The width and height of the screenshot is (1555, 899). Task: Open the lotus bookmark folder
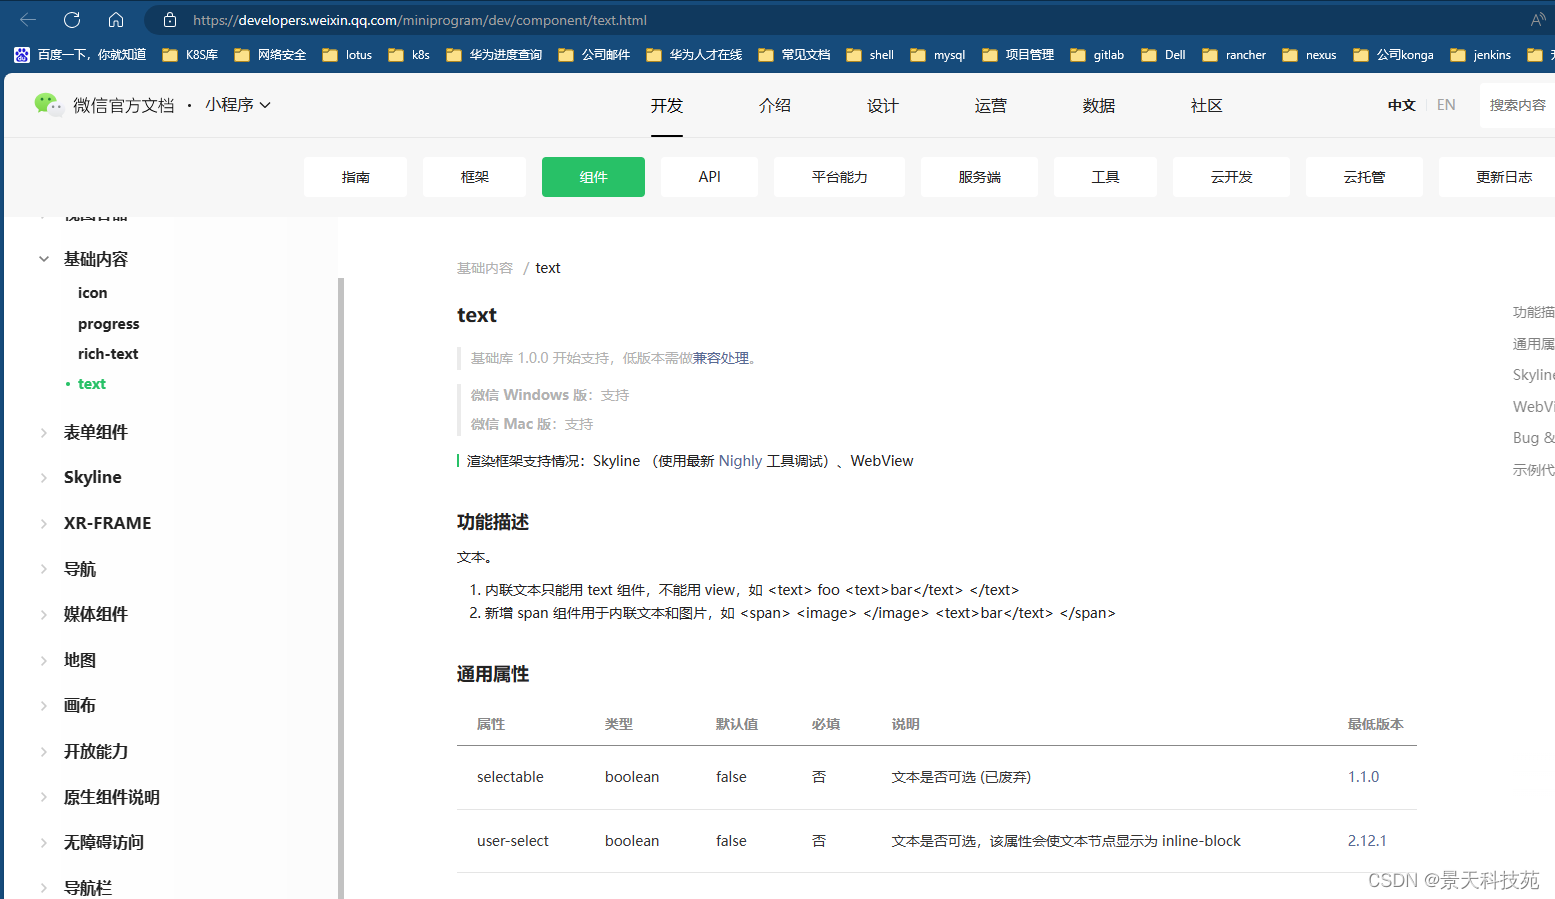347,55
